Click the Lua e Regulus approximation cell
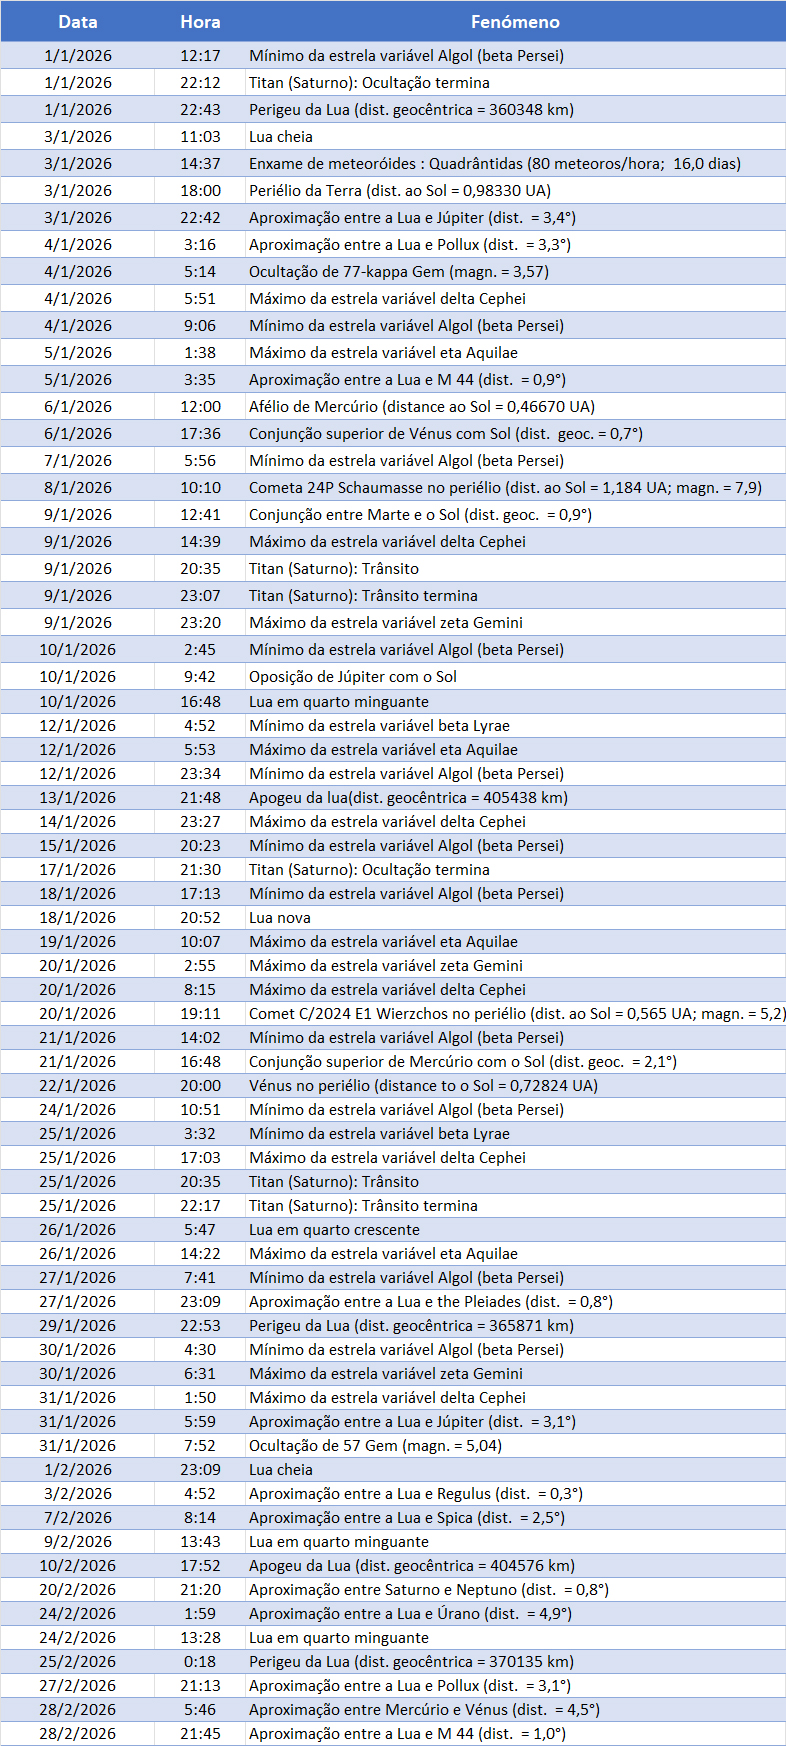This screenshot has height=1746, width=786. point(415,1493)
